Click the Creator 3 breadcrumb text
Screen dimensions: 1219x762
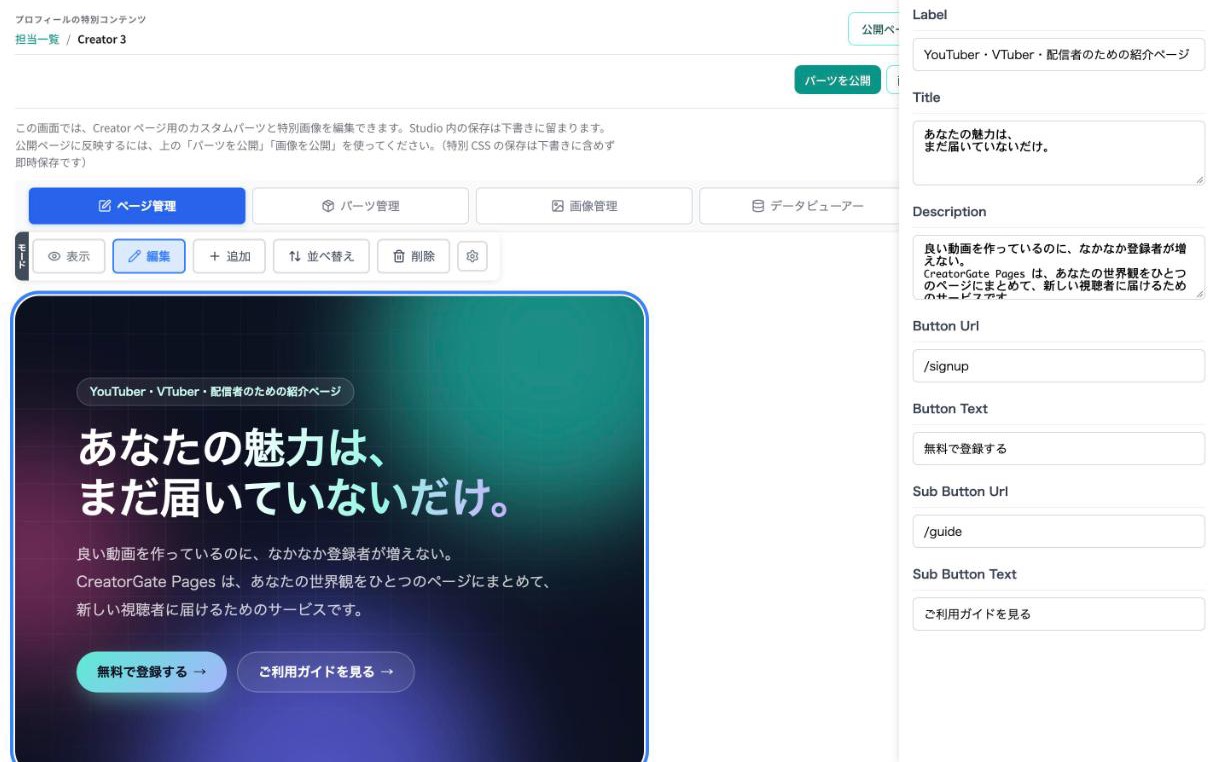point(102,40)
